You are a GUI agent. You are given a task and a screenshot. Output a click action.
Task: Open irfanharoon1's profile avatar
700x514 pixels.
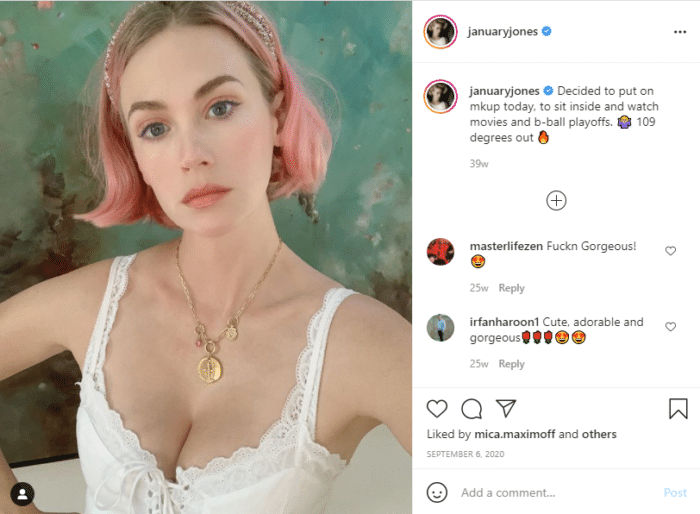pos(440,328)
